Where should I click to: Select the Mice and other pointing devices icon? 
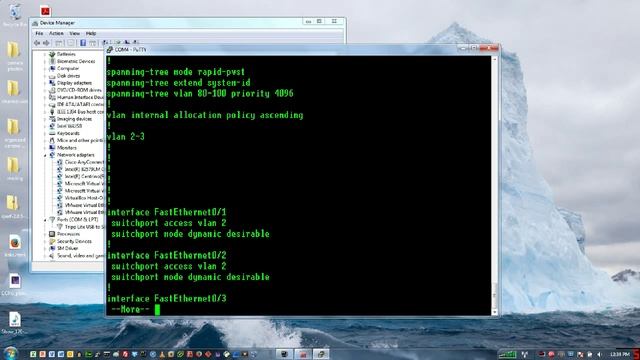coord(52,140)
